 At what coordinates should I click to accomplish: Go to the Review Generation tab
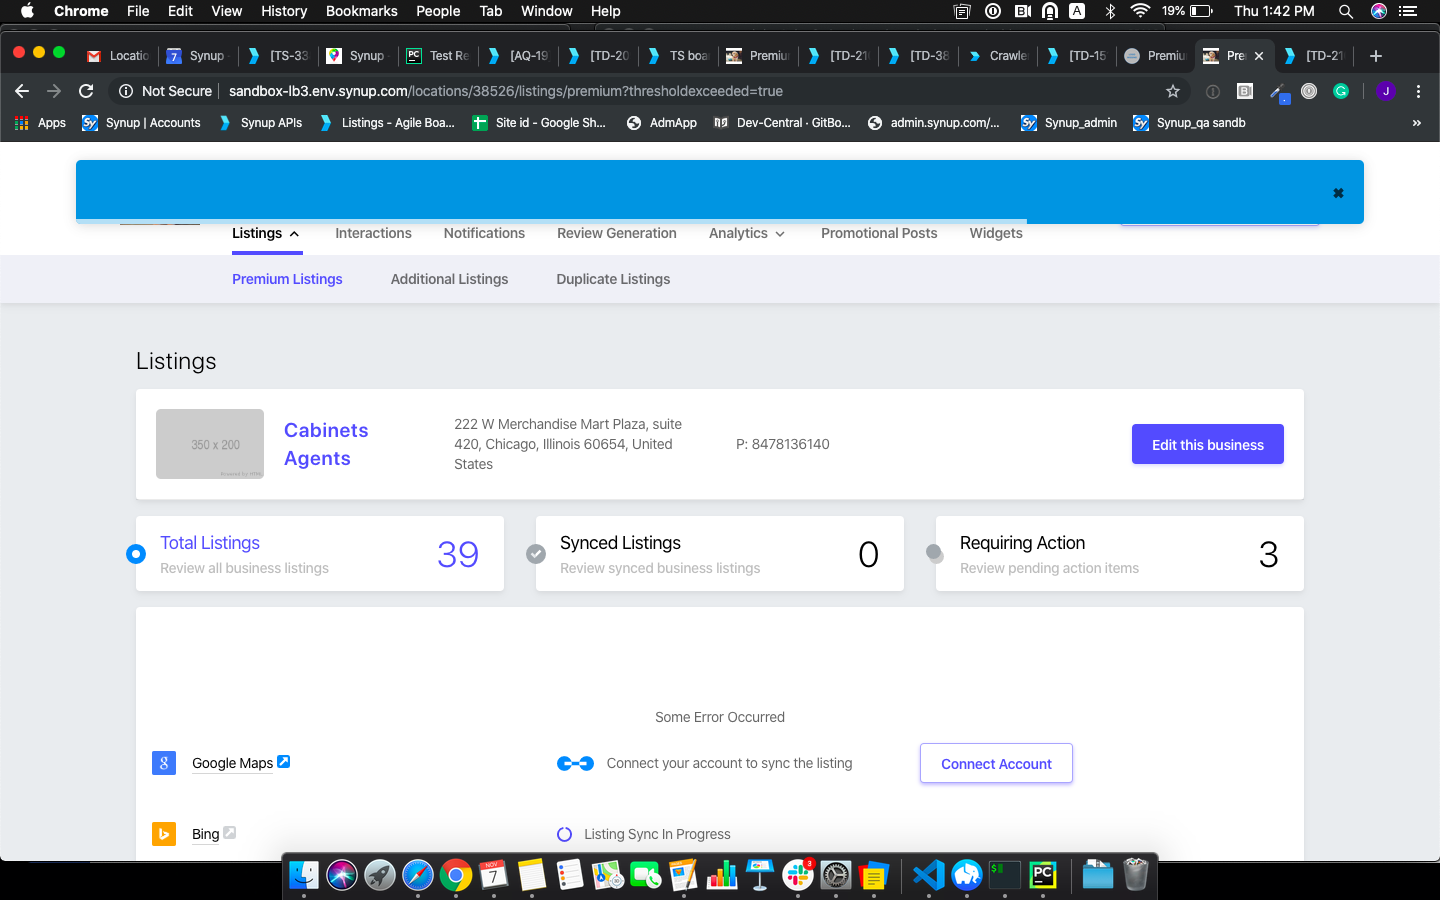click(x=616, y=233)
